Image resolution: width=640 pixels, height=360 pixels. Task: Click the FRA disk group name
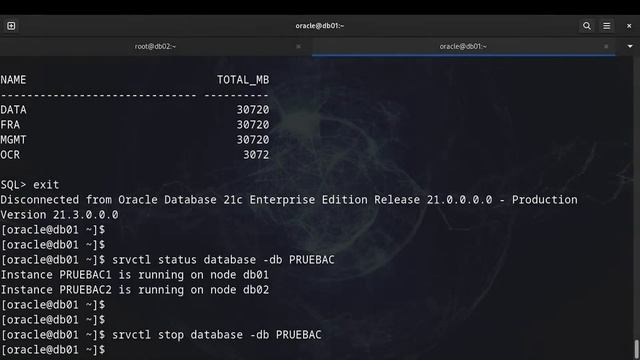coord(10,124)
